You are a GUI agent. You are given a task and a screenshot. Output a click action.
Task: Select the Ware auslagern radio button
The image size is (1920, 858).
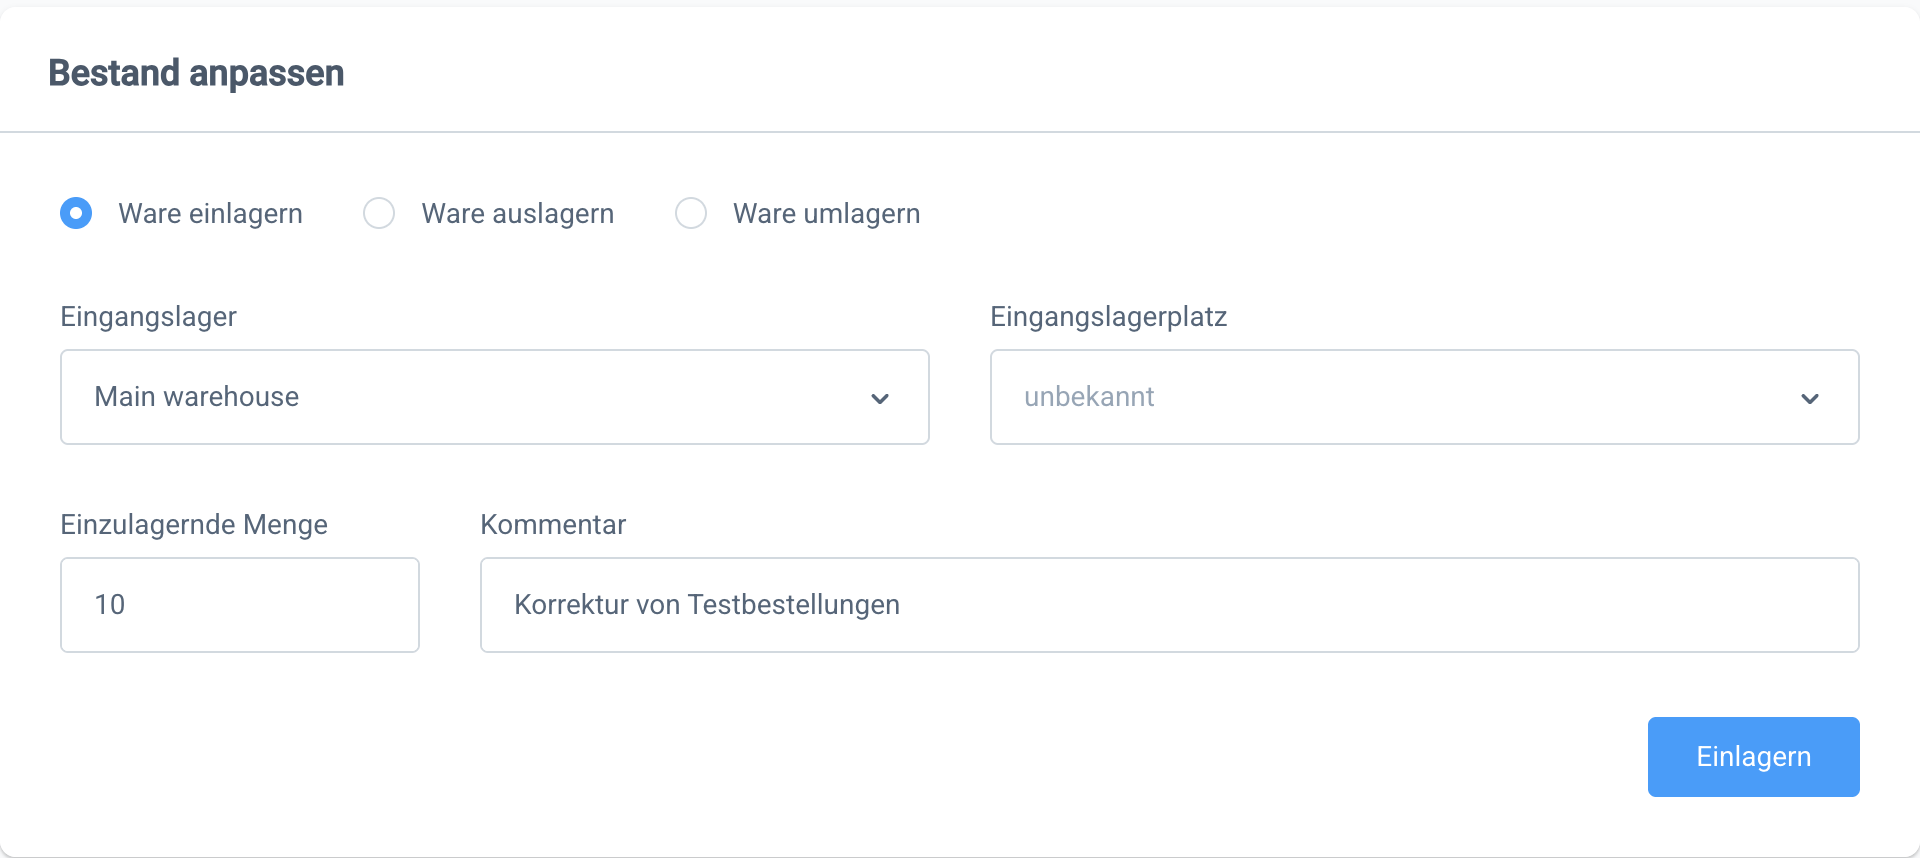[x=379, y=213]
